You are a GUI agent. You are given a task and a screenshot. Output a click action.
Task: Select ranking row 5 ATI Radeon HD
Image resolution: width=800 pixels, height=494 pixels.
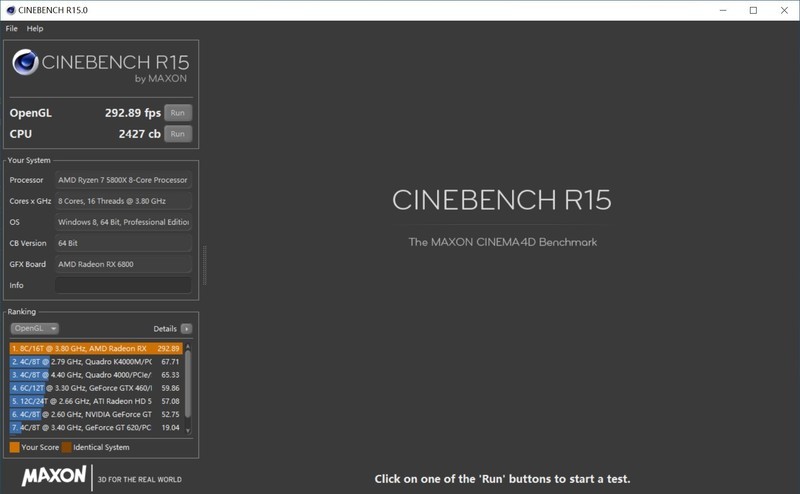tap(96, 402)
